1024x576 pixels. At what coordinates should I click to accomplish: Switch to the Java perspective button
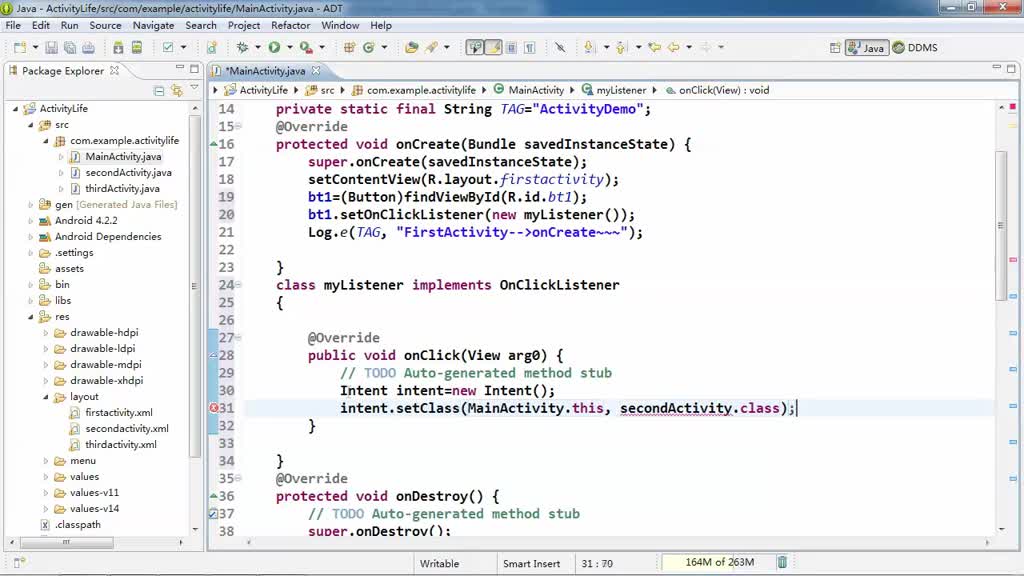(867, 48)
